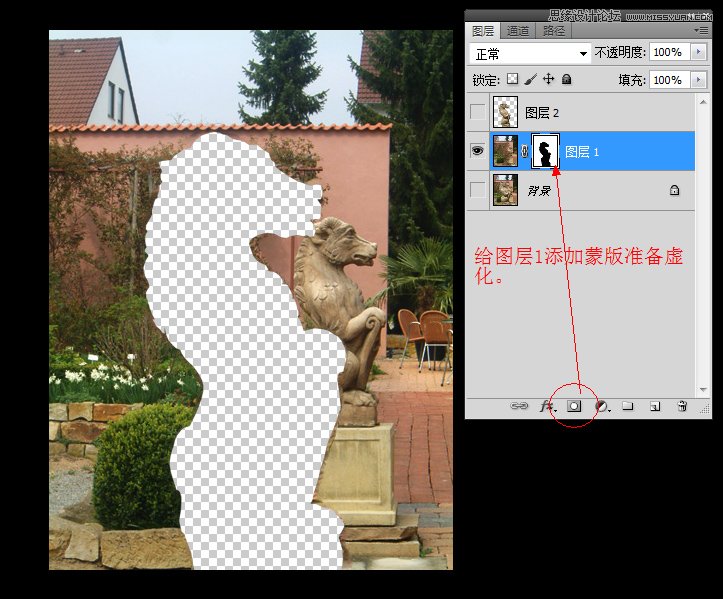
Task: Switch to the 图层 tab
Action: click(x=483, y=31)
